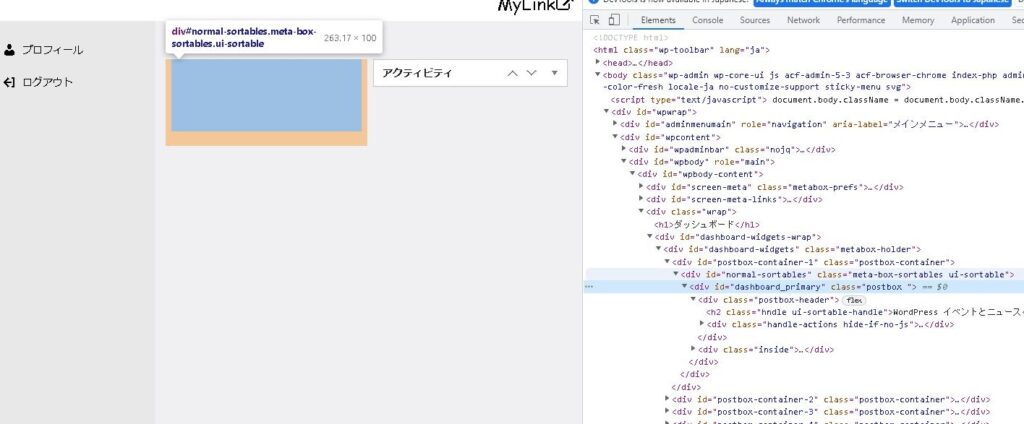The image size is (1024, 424).
Task: Expand the postbox-container-2 div node
Action: coord(668,399)
